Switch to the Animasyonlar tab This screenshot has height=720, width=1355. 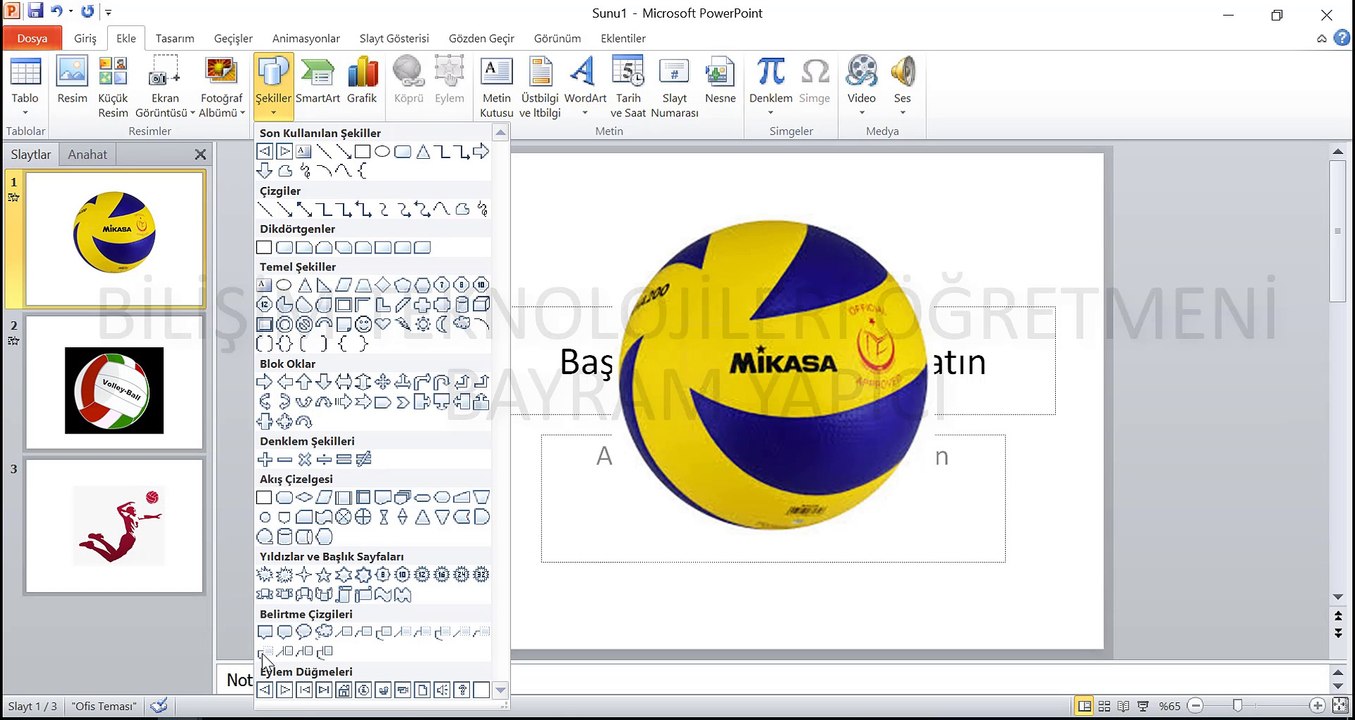pyautogui.click(x=306, y=38)
